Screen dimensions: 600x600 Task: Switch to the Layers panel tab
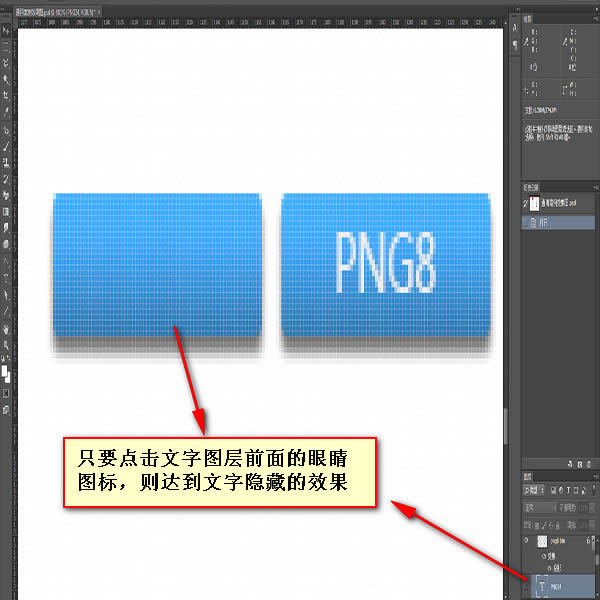[x=528, y=477]
